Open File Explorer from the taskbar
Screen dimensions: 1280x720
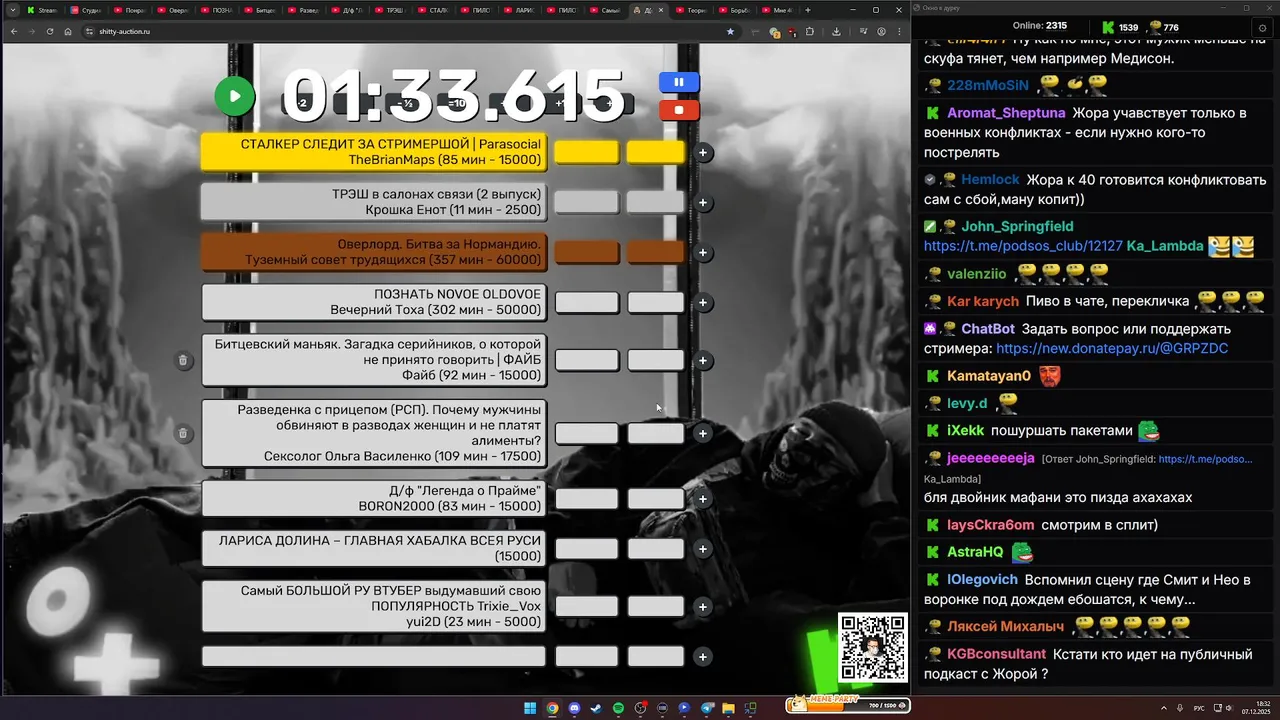(x=729, y=708)
